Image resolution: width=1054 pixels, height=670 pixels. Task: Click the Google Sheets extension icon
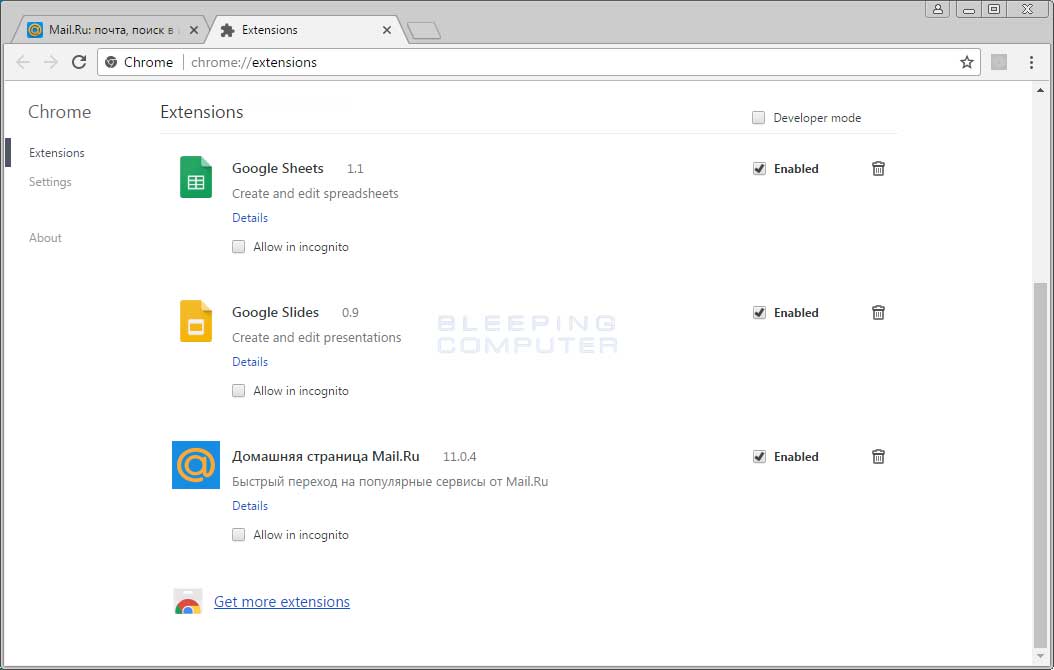point(195,177)
